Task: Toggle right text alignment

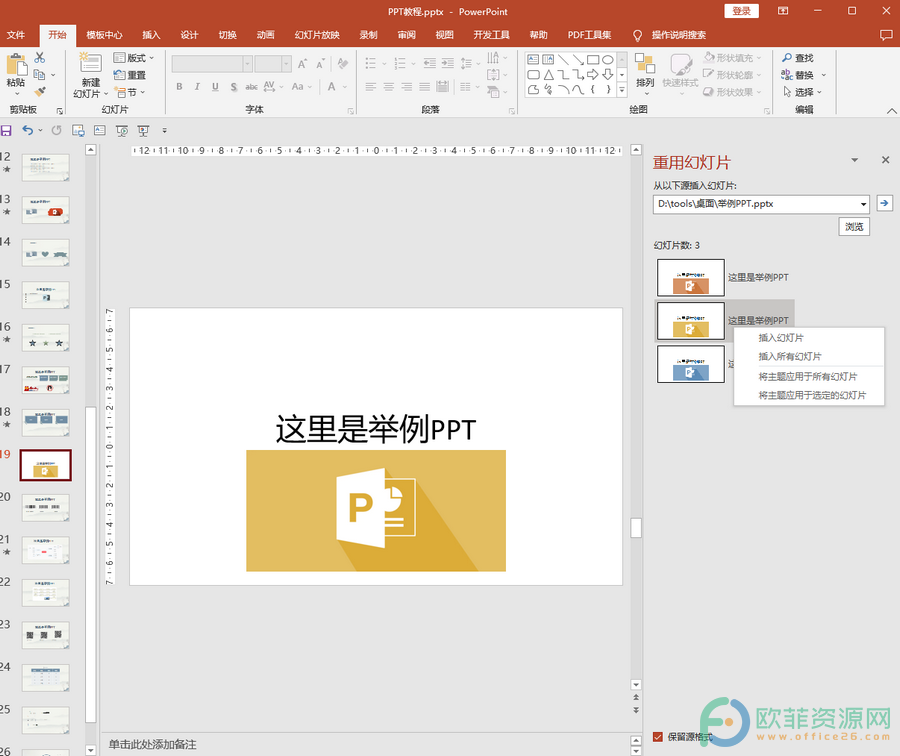Action: 407,87
